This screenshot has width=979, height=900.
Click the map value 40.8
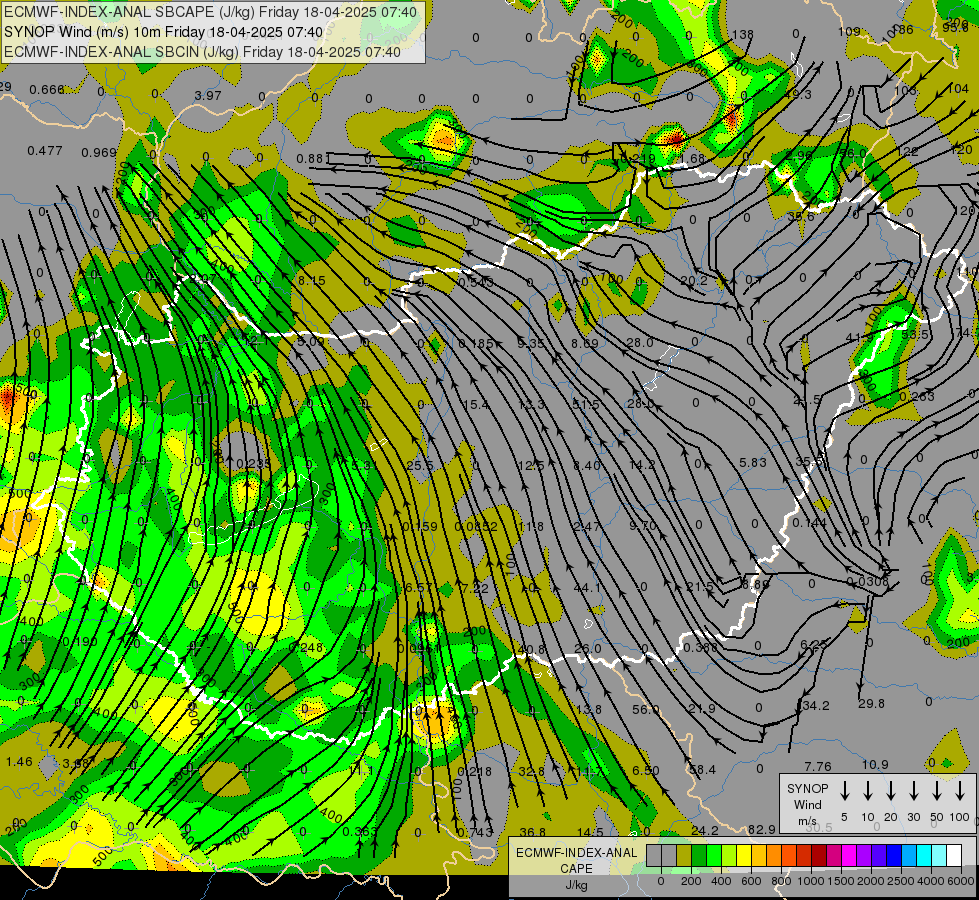pos(532,649)
